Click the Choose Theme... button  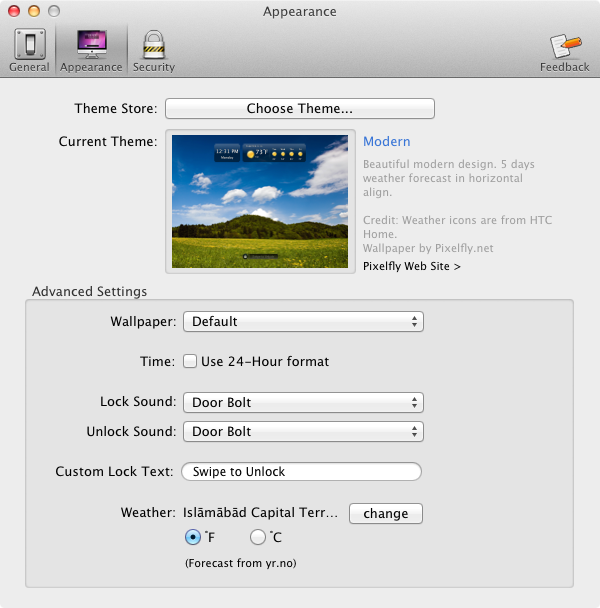coord(300,109)
